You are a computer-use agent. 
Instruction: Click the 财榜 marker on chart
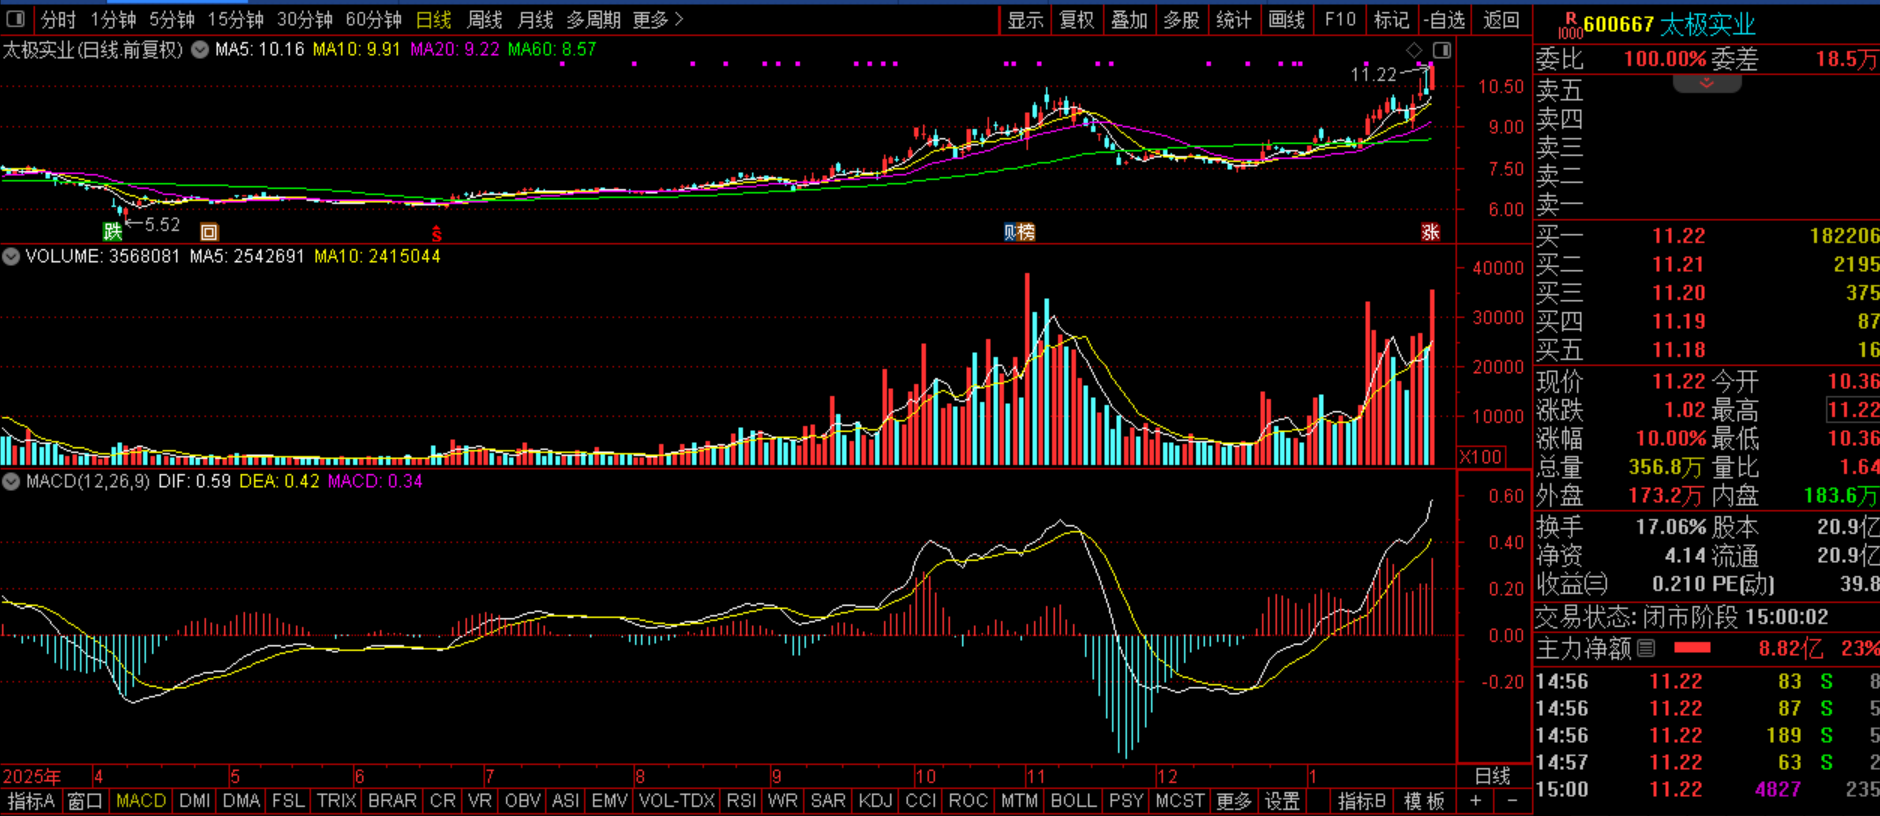pyautogui.click(x=1020, y=232)
